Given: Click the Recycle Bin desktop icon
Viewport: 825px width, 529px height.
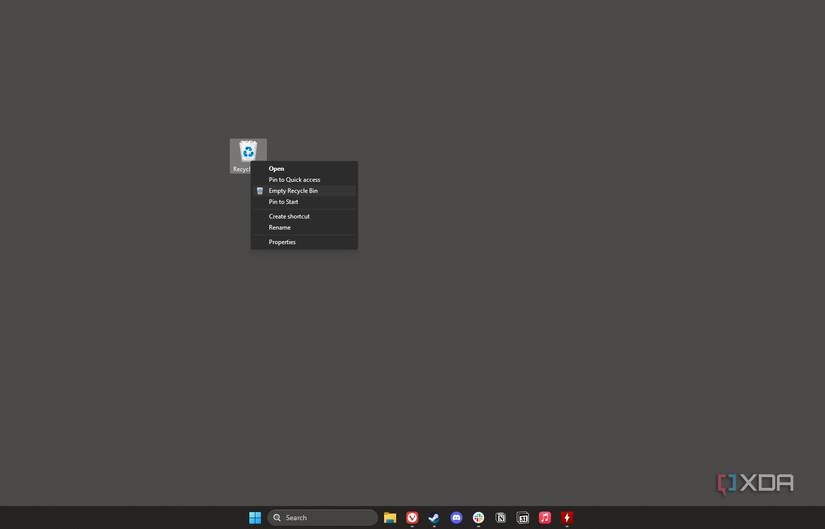Looking at the screenshot, I should pyautogui.click(x=248, y=155).
